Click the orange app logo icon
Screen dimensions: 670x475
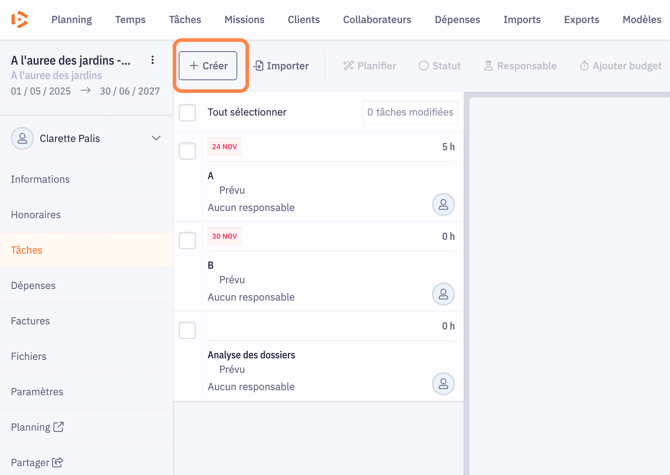pos(19,19)
